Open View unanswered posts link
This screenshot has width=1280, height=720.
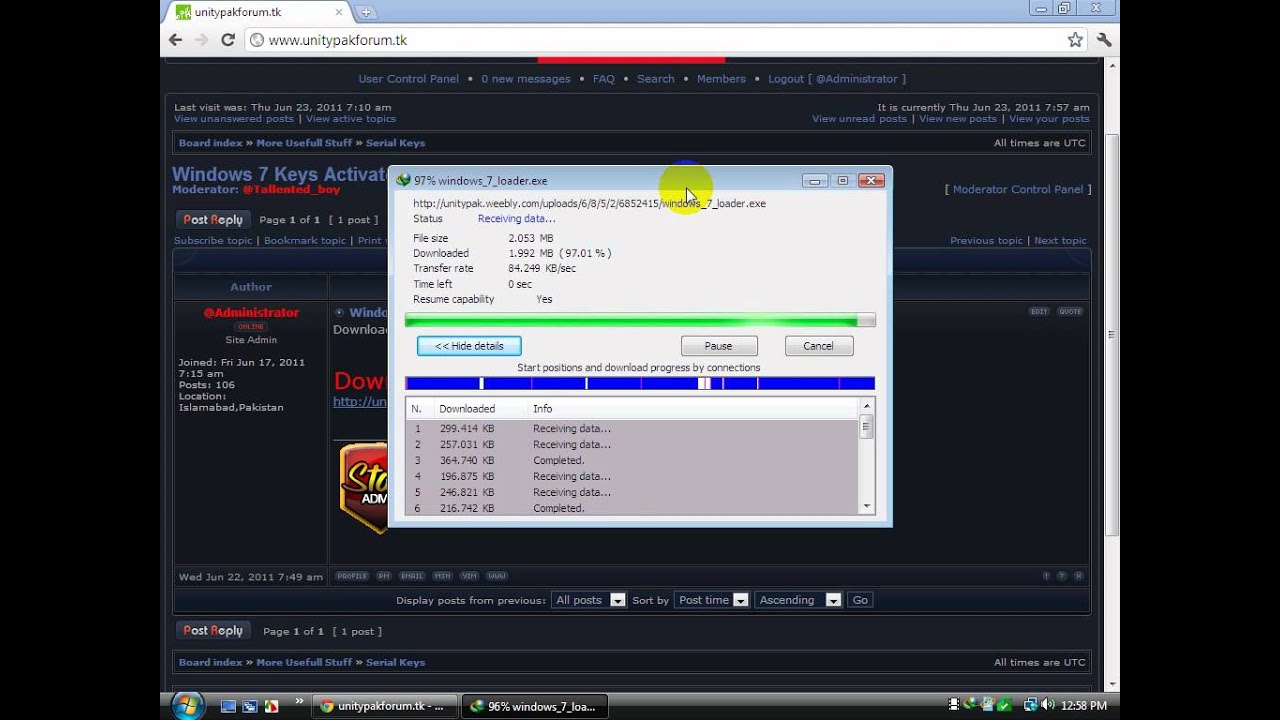(234, 119)
